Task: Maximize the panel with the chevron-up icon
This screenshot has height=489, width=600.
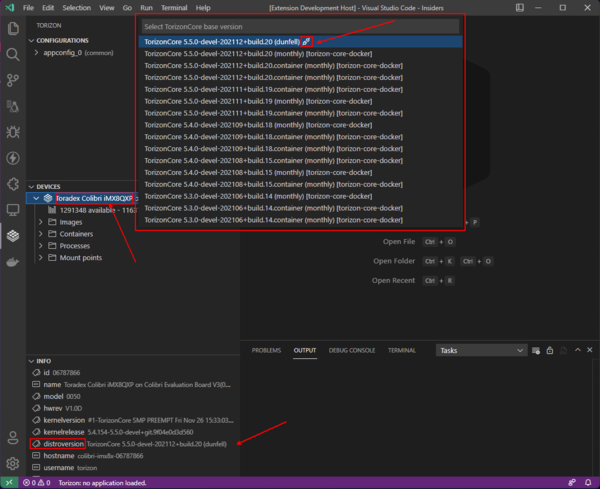Action: (x=577, y=350)
